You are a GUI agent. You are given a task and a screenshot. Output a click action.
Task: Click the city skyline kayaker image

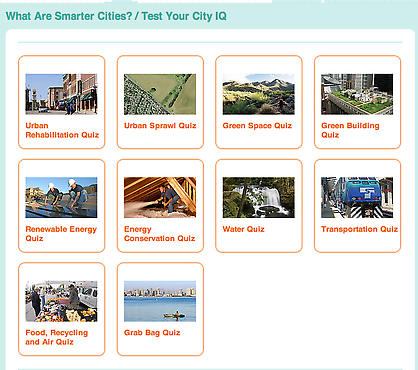[160, 301]
